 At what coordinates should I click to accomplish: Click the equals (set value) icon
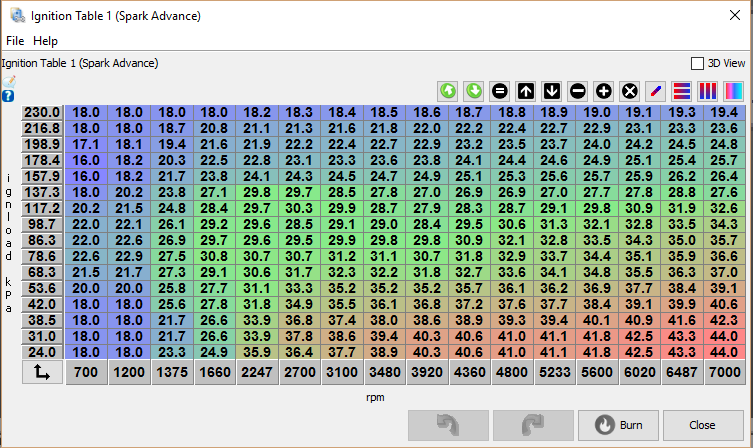[500, 91]
